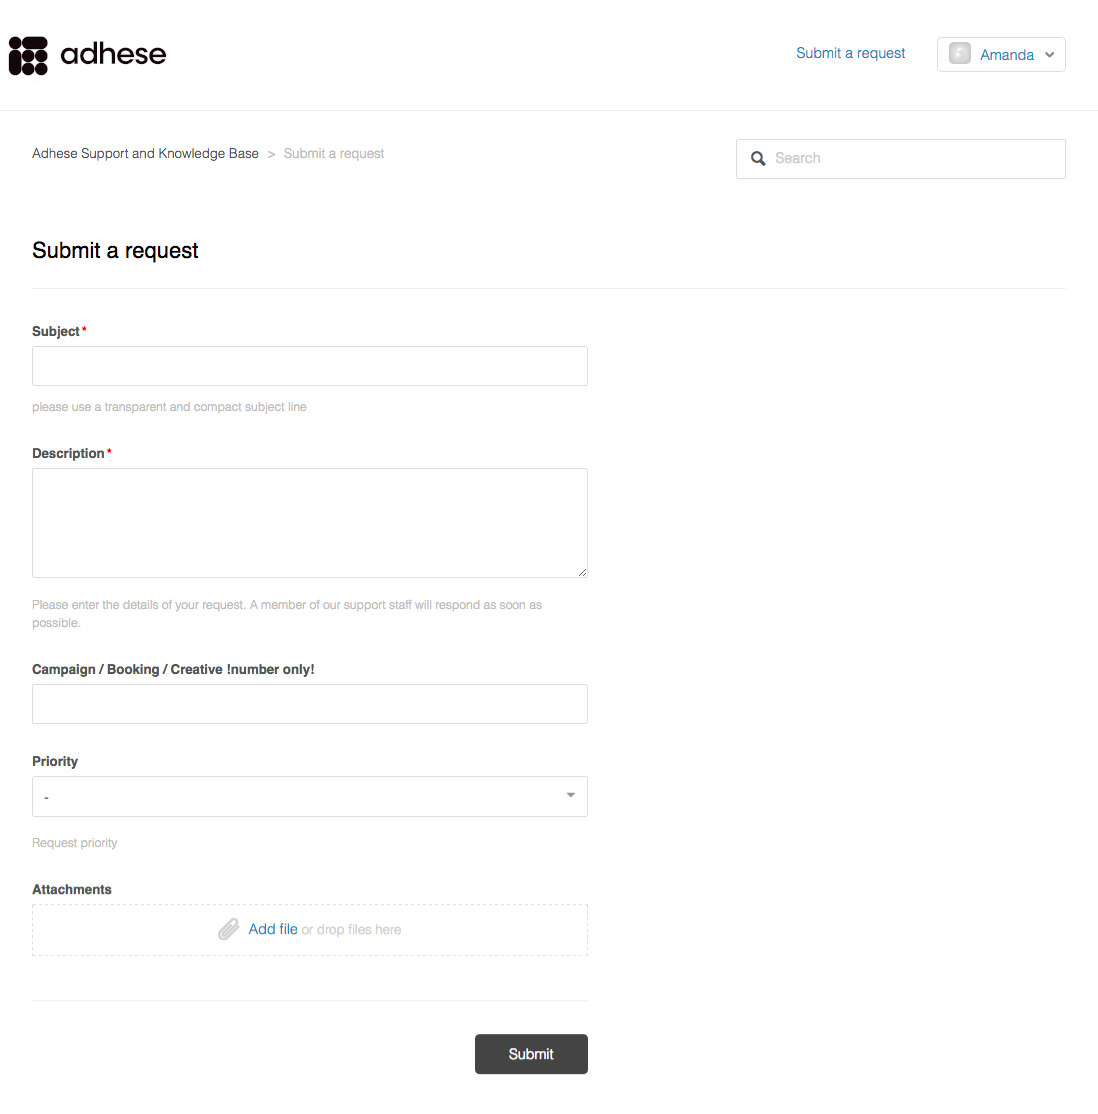This screenshot has width=1098, height=1114.
Task: Focus the Description text area
Action: [x=310, y=523]
